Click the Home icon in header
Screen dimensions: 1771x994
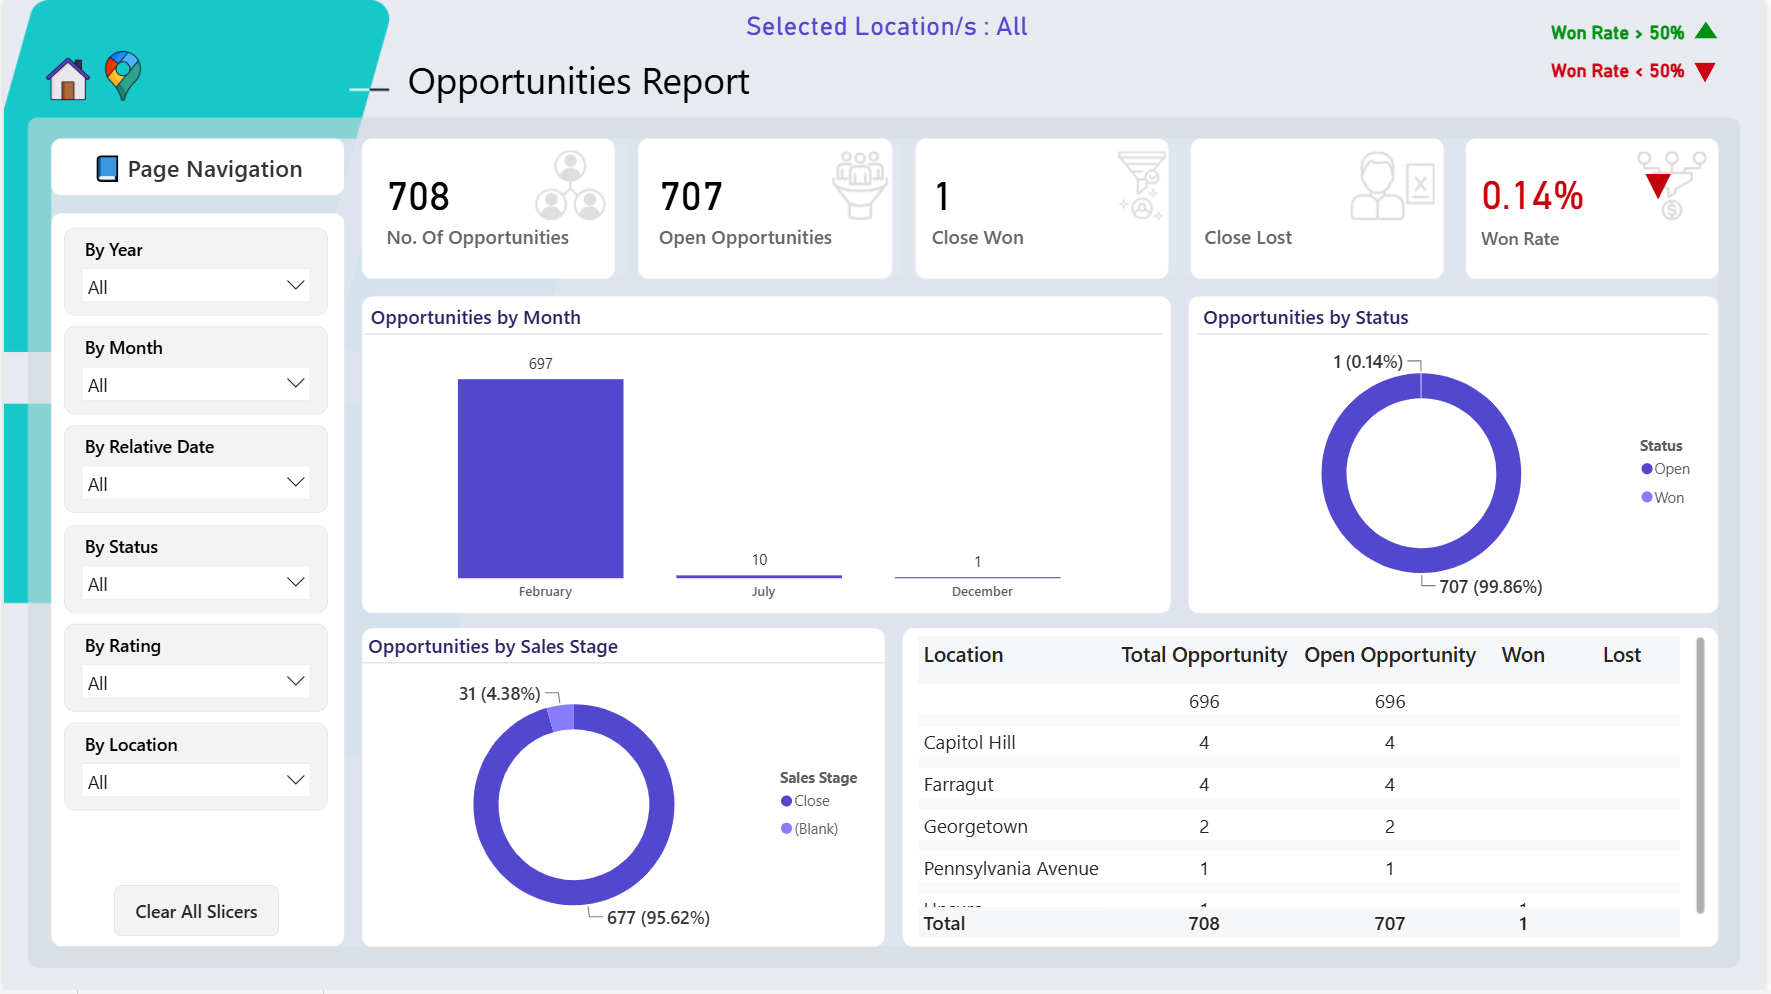[68, 78]
